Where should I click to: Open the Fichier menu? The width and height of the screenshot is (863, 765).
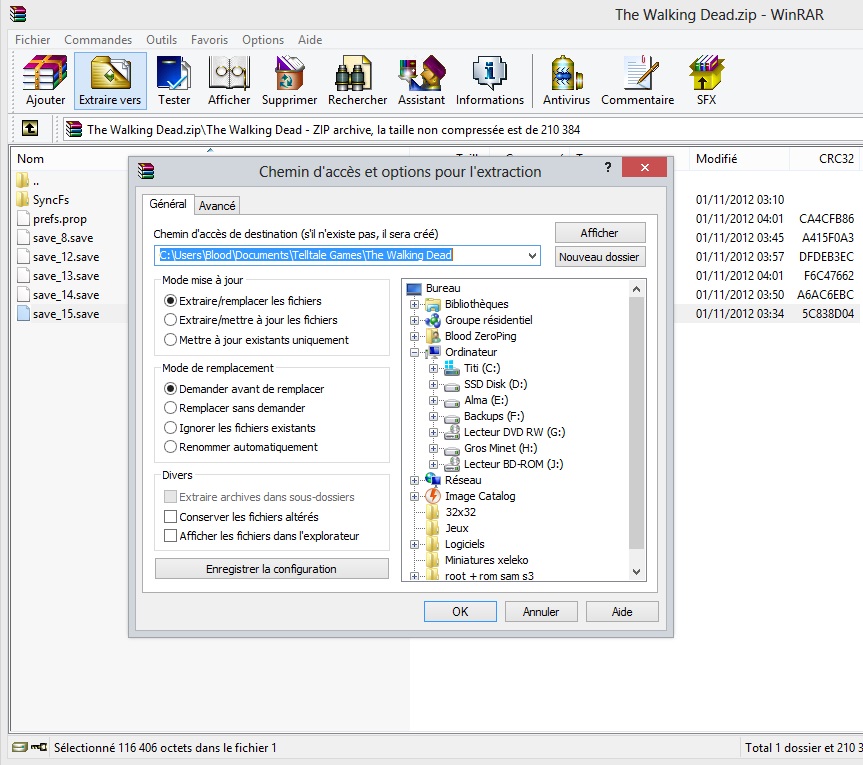pyautogui.click(x=32, y=40)
